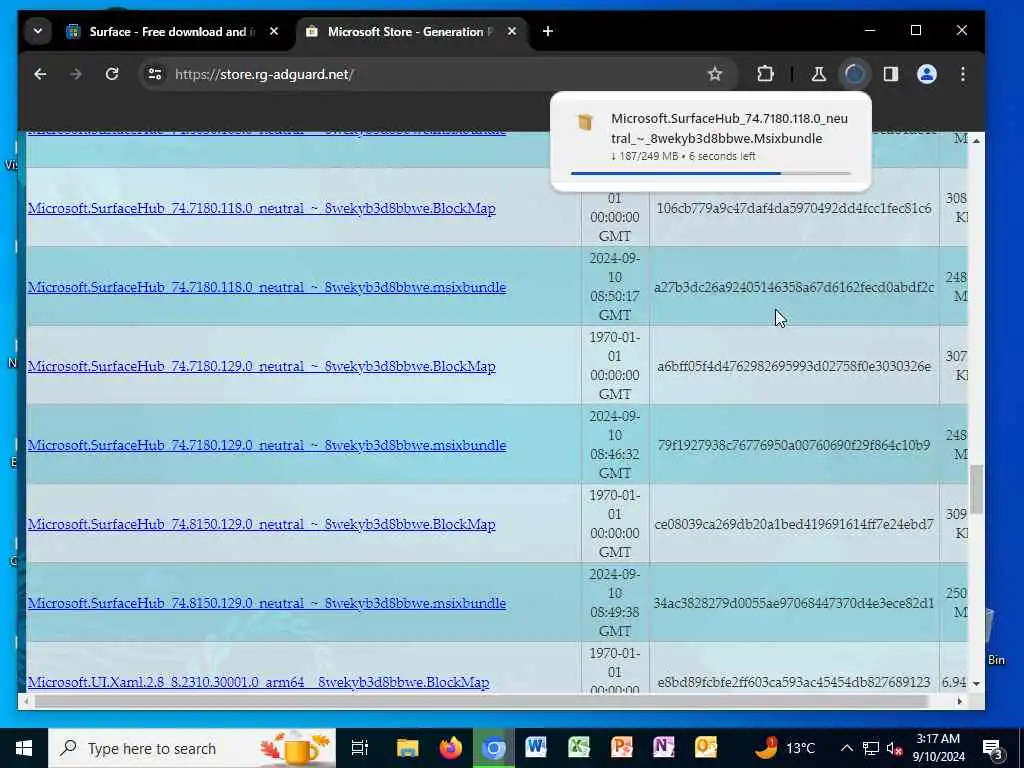Open Task View on the taskbar

360,748
